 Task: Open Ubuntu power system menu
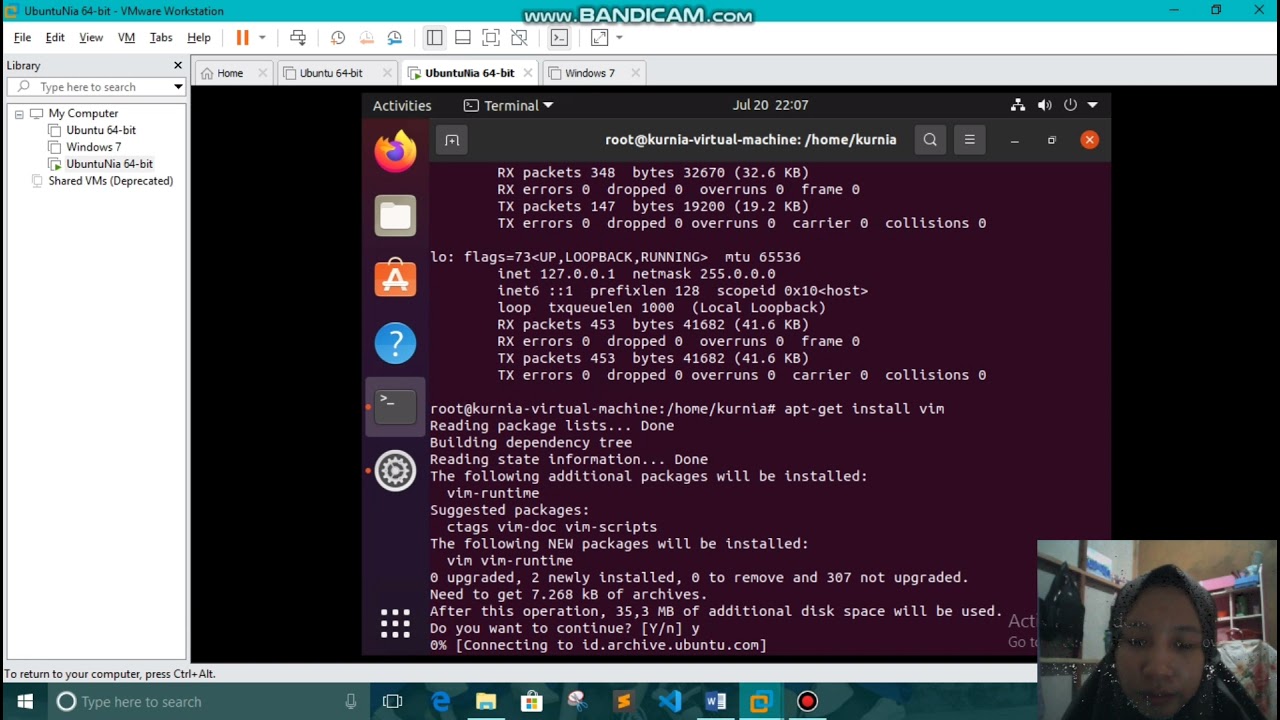tap(1081, 105)
